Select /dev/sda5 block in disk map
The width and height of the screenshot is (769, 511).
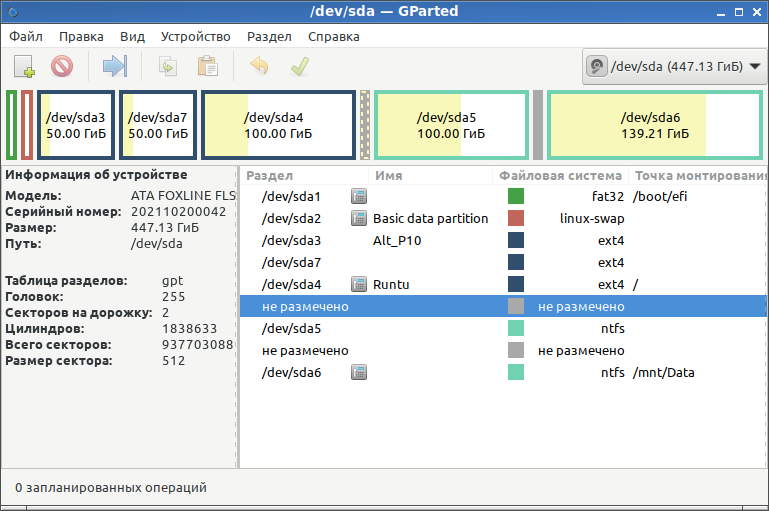coord(451,125)
